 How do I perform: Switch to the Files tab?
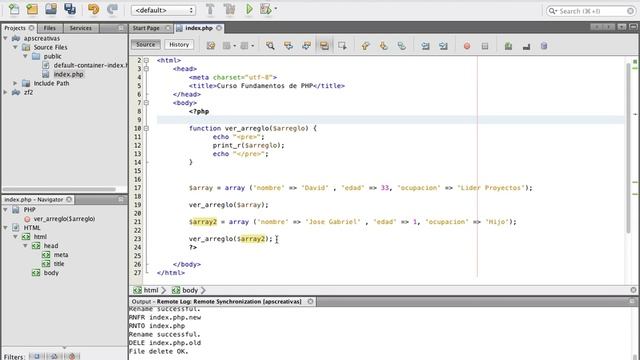pyautogui.click(x=49, y=28)
